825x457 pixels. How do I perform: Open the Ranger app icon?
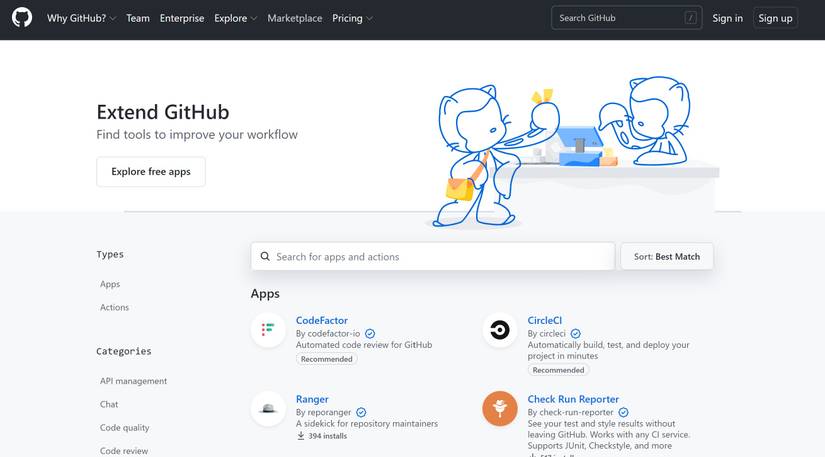point(268,408)
